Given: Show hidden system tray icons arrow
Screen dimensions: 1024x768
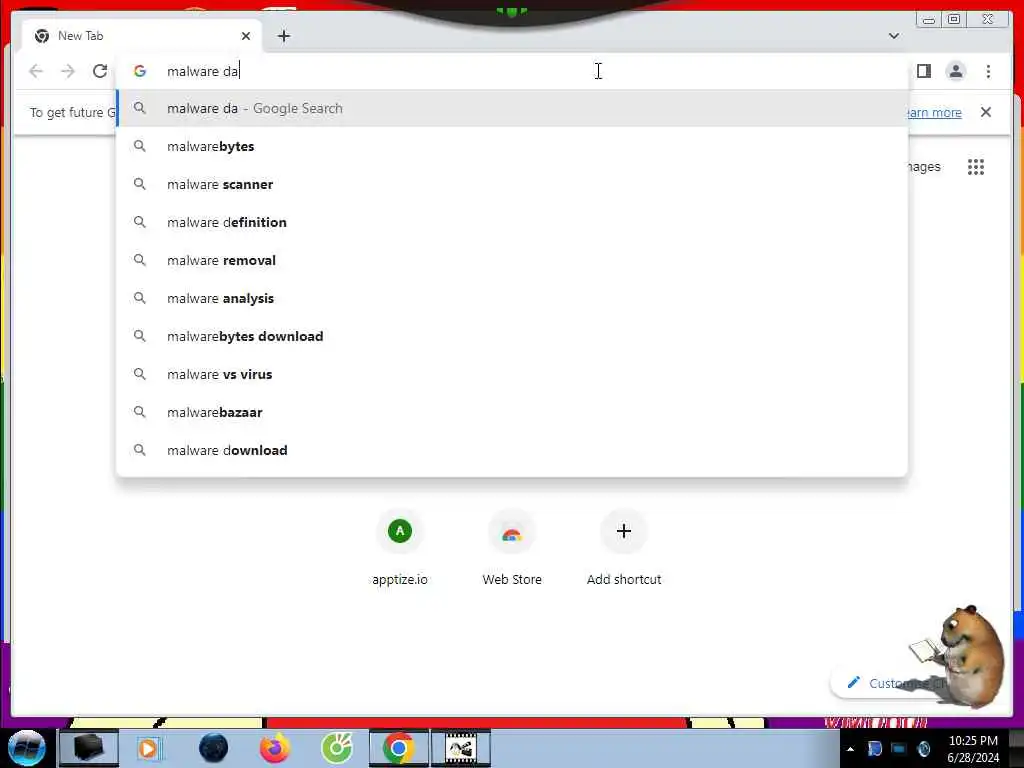Looking at the screenshot, I should coord(850,749).
